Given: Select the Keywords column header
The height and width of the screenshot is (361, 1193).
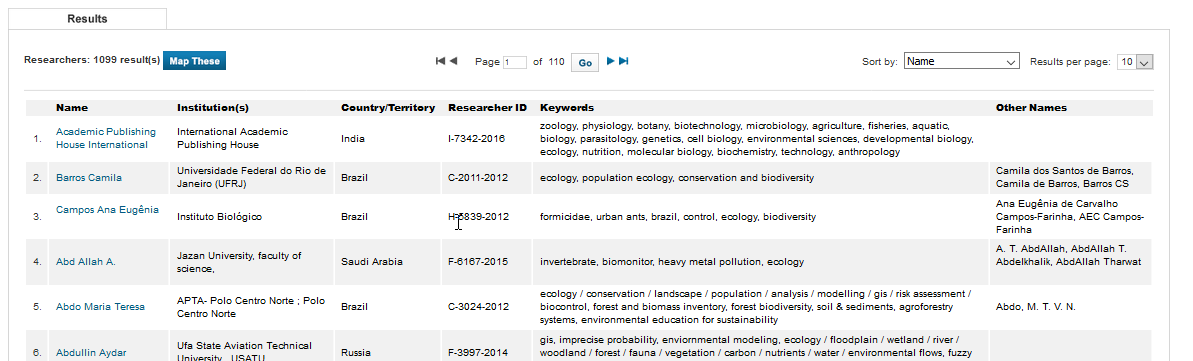Looking at the screenshot, I should click(x=567, y=107).
